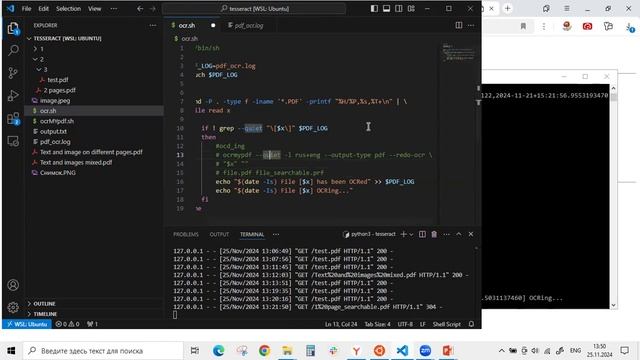
Task: Kill the terminal with trash icon
Action: (434, 234)
